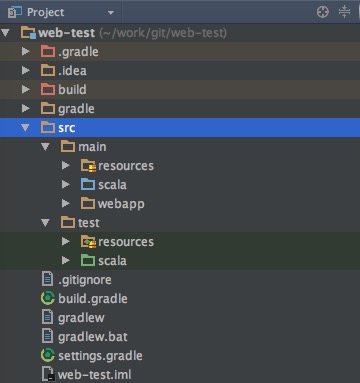This screenshot has height=383, width=360.
Task: Click the Project panel title text
Action: tap(46, 12)
